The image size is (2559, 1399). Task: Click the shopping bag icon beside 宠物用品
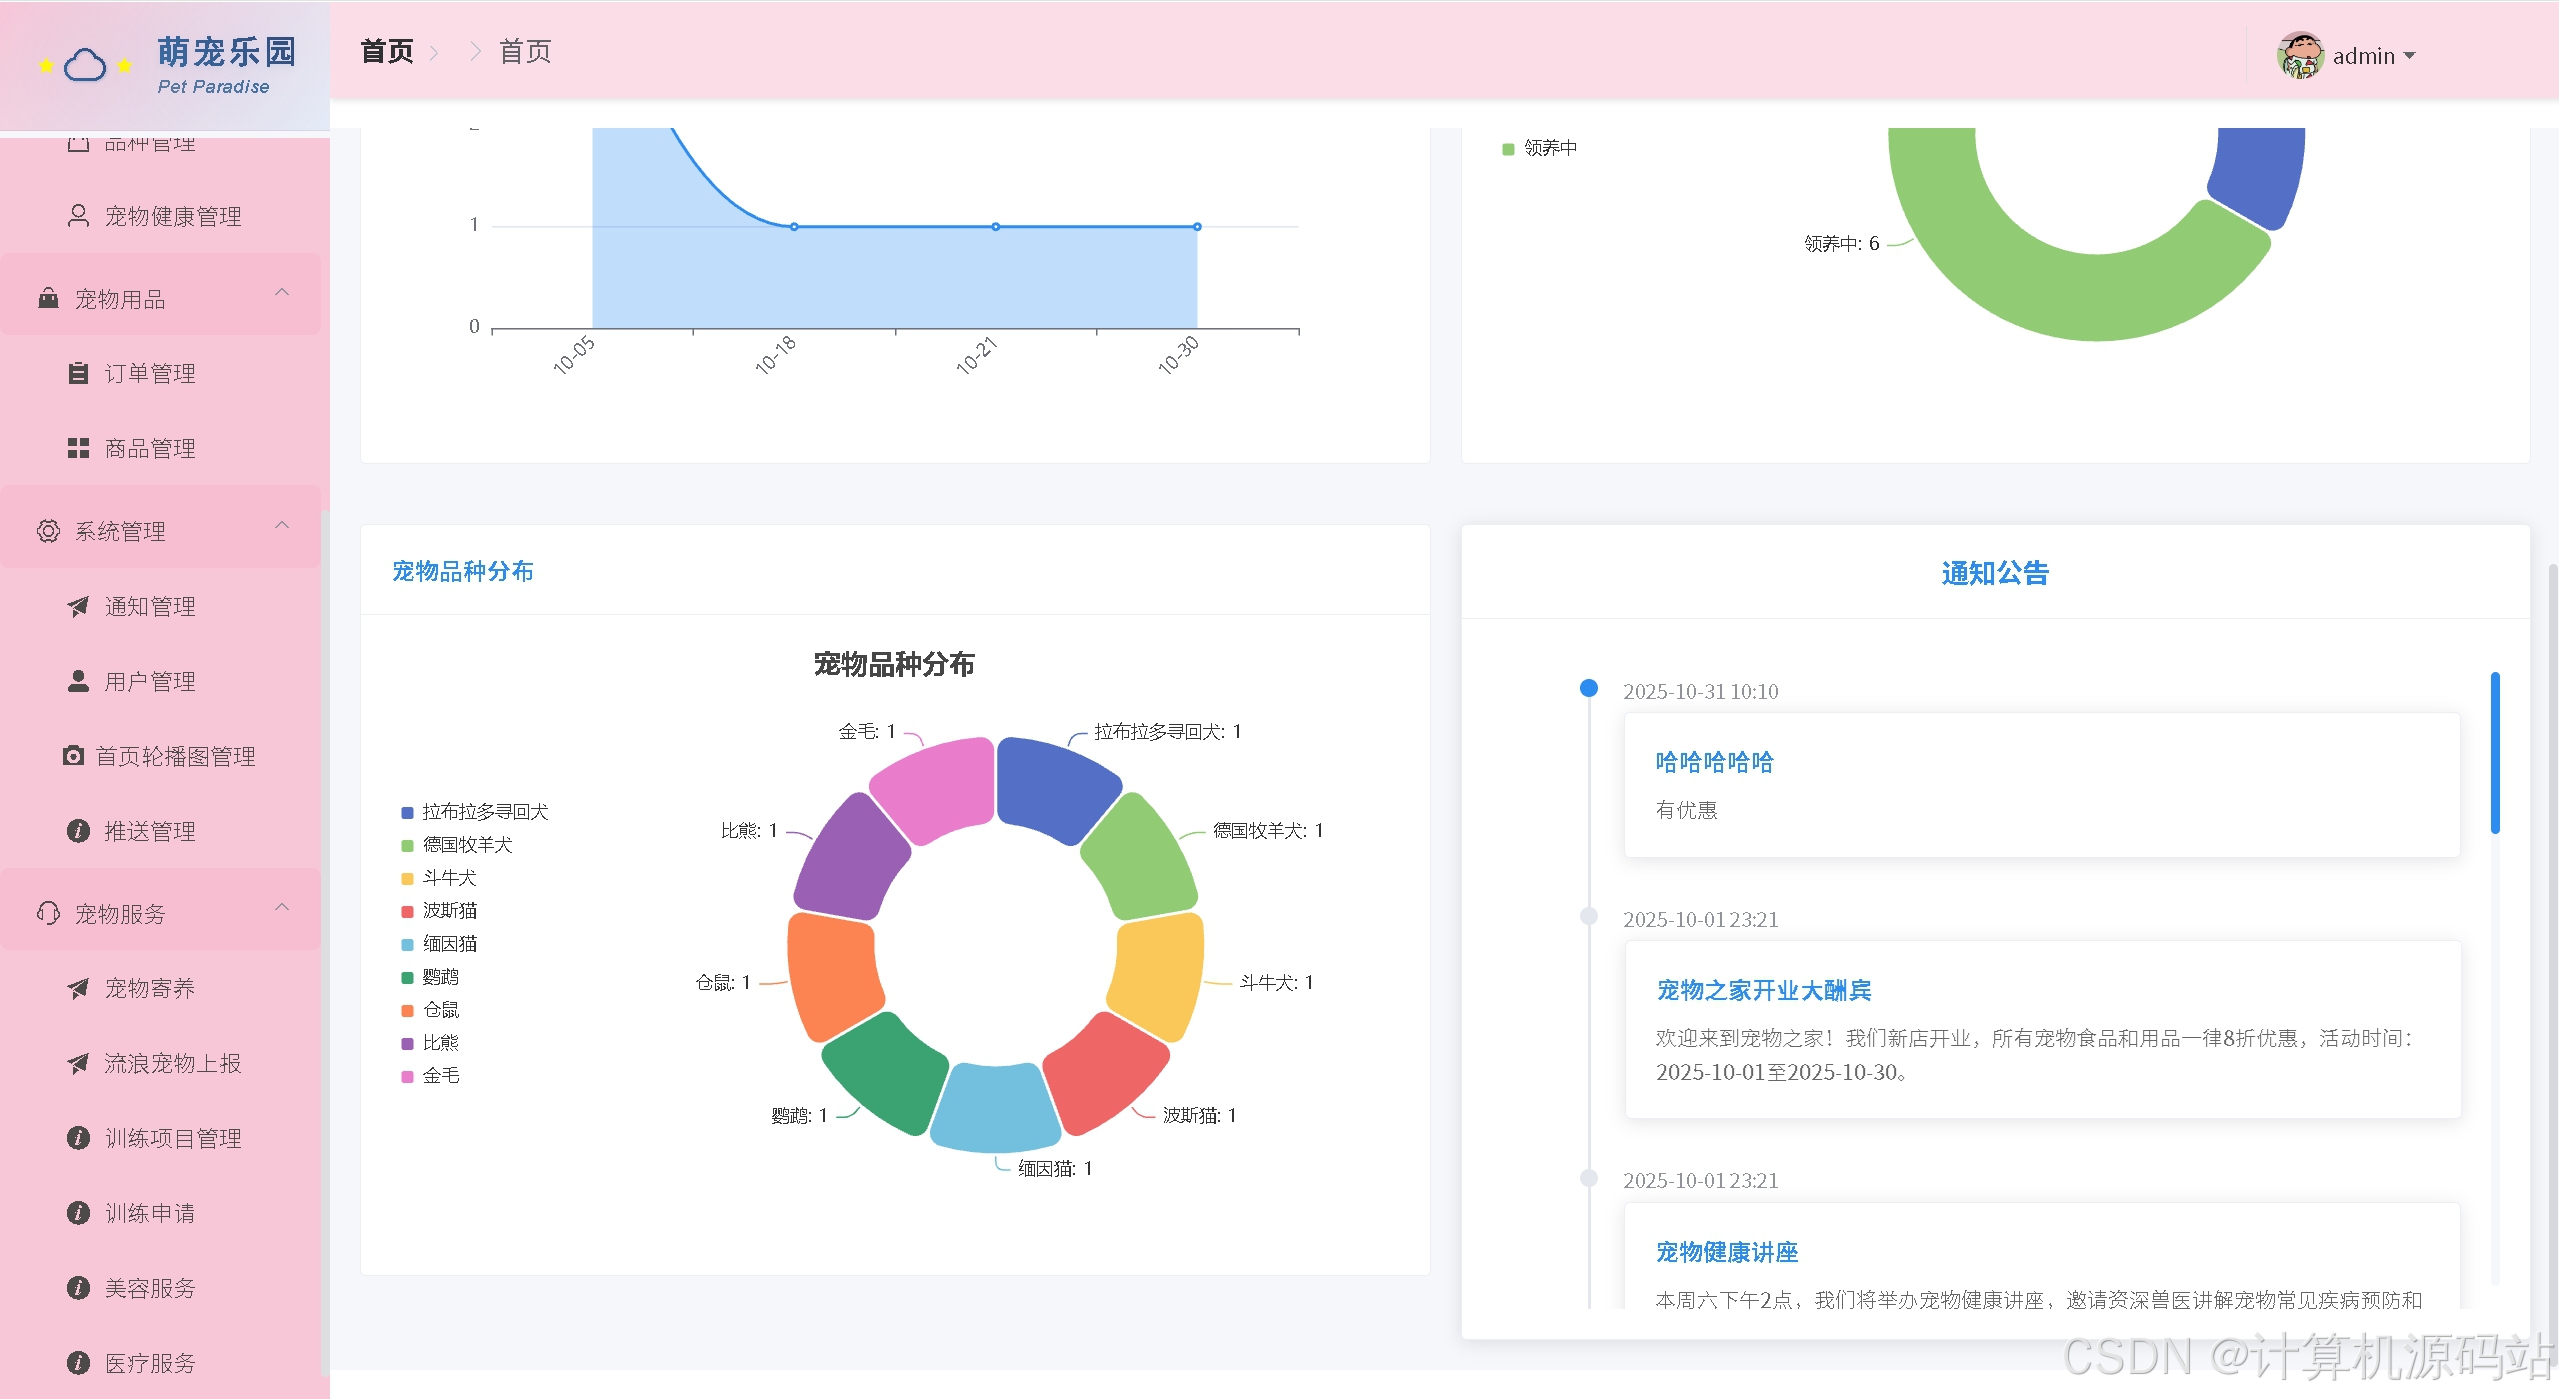[x=48, y=298]
